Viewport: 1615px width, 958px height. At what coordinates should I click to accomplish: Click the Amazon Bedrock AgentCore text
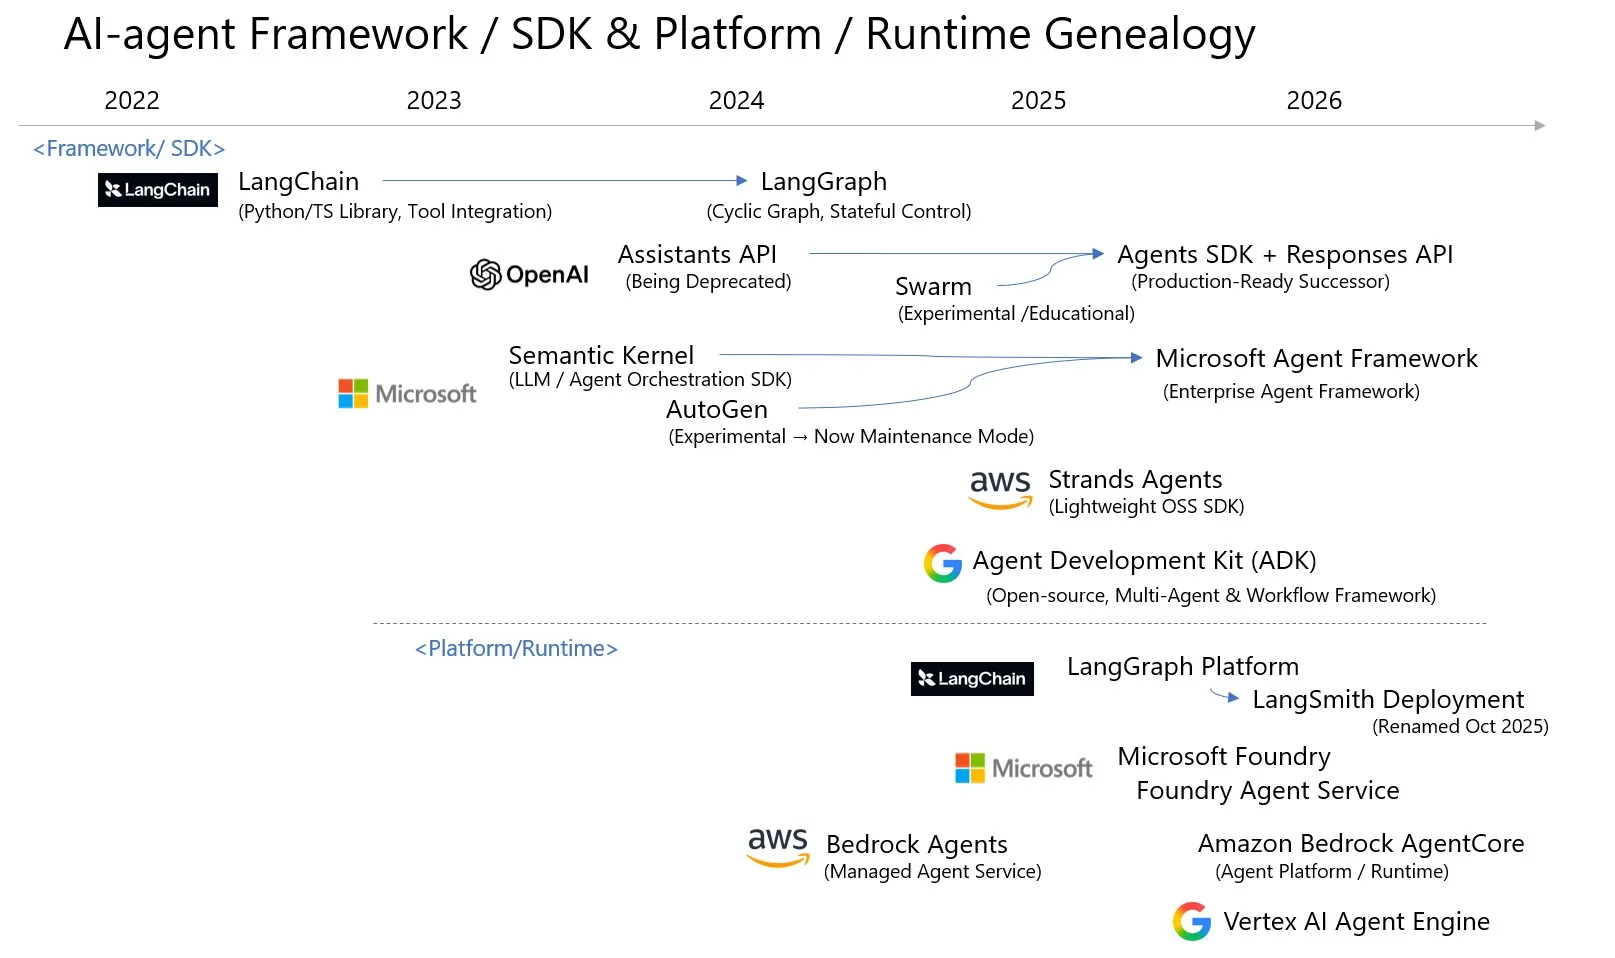[1361, 844]
